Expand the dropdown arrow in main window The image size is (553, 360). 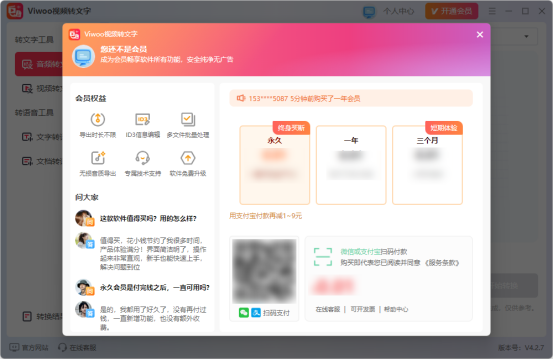pos(526,36)
